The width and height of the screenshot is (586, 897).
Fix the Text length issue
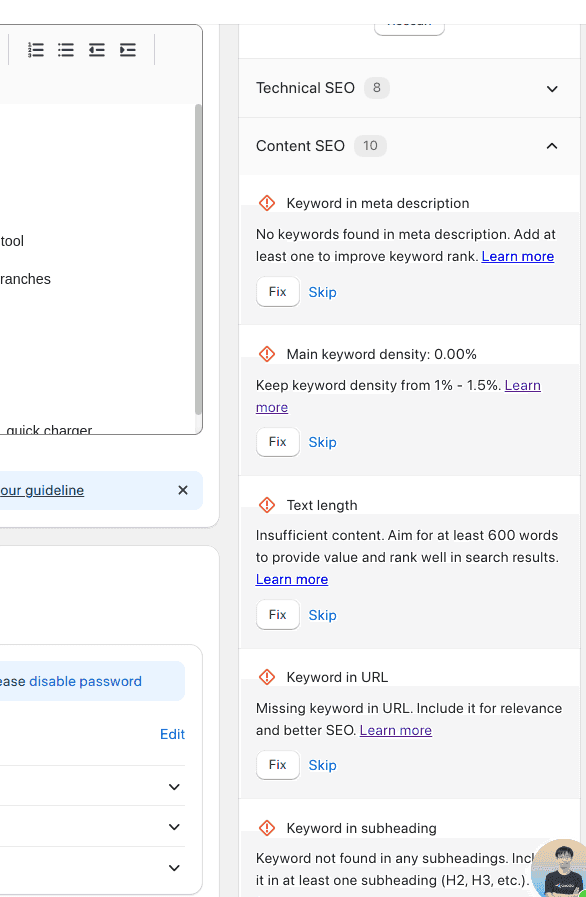[x=278, y=615]
